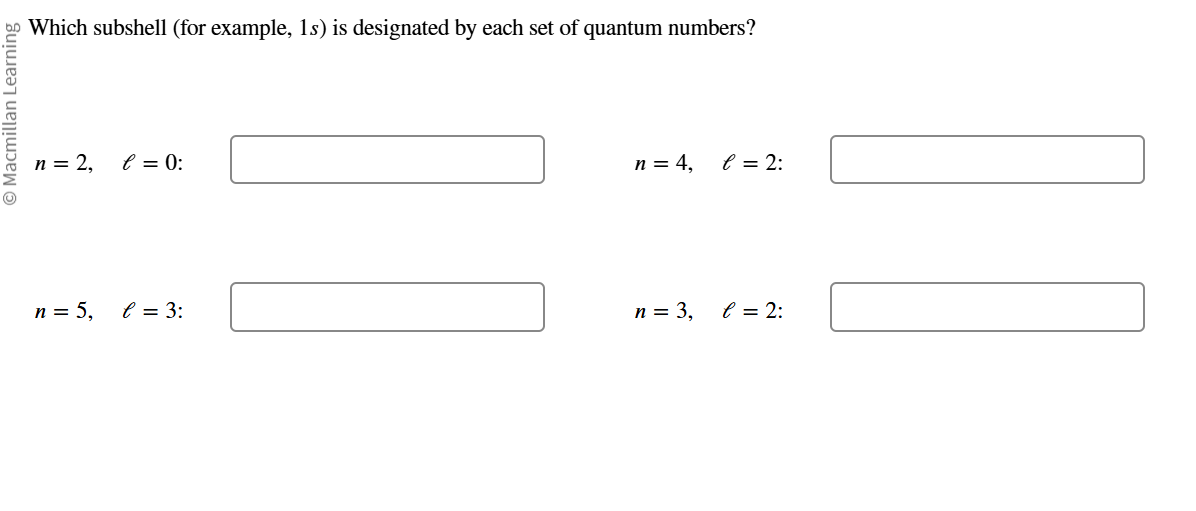Focus the answer field for n = 4, ℓ = 2
Screen dimensions: 1196x511
987,159
